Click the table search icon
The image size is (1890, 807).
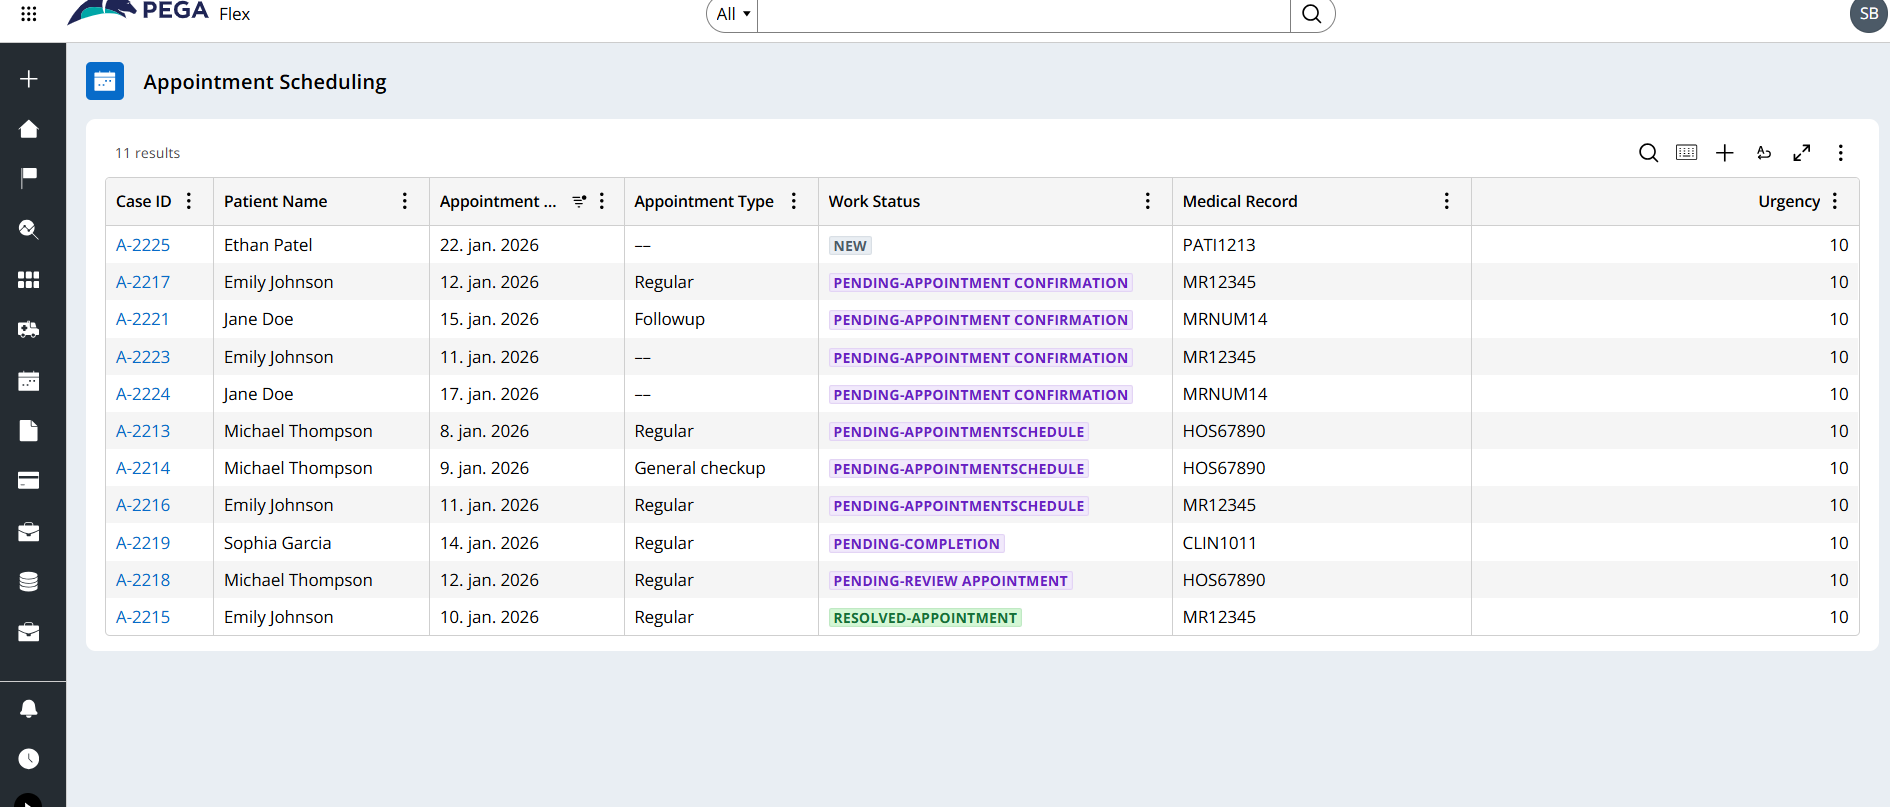(x=1649, y=153)
